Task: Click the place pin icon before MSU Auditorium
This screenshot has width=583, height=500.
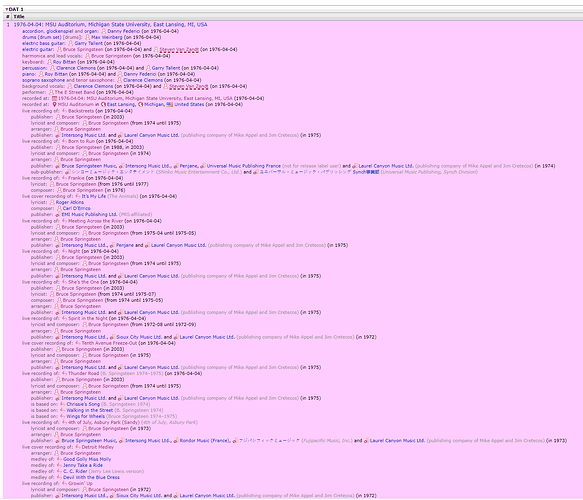Action: pyautogui.click(x=54, y=104)
